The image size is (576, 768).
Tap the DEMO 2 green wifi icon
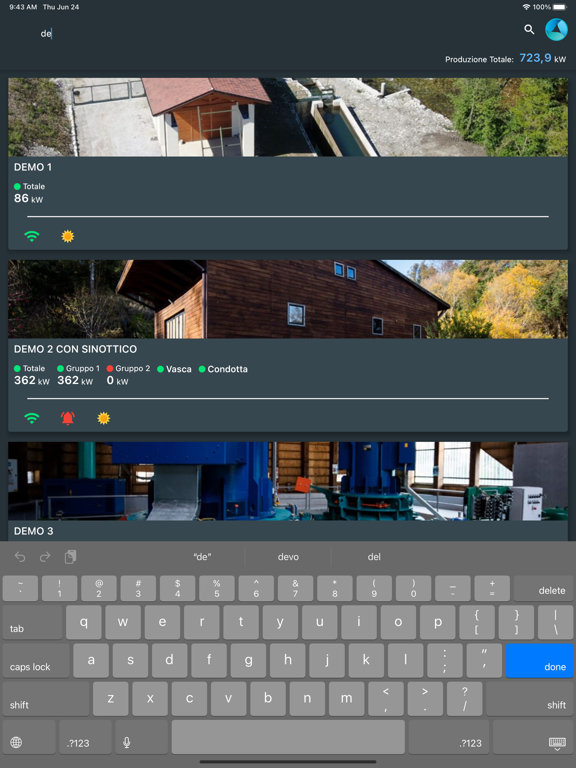coord(32,418)
